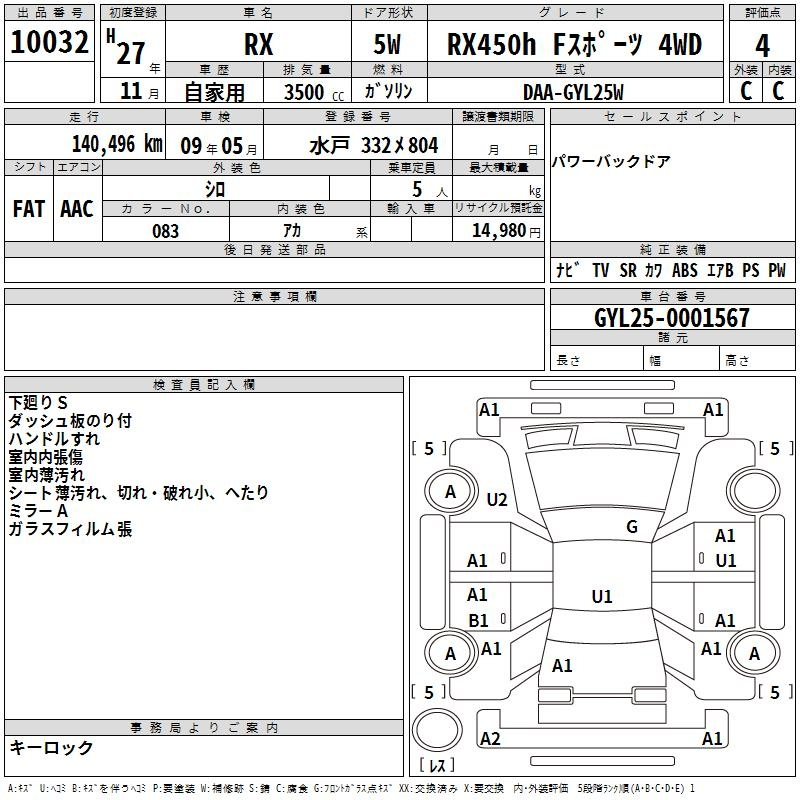Click interior color アカ
800x800 pixels.
(292, 231)
